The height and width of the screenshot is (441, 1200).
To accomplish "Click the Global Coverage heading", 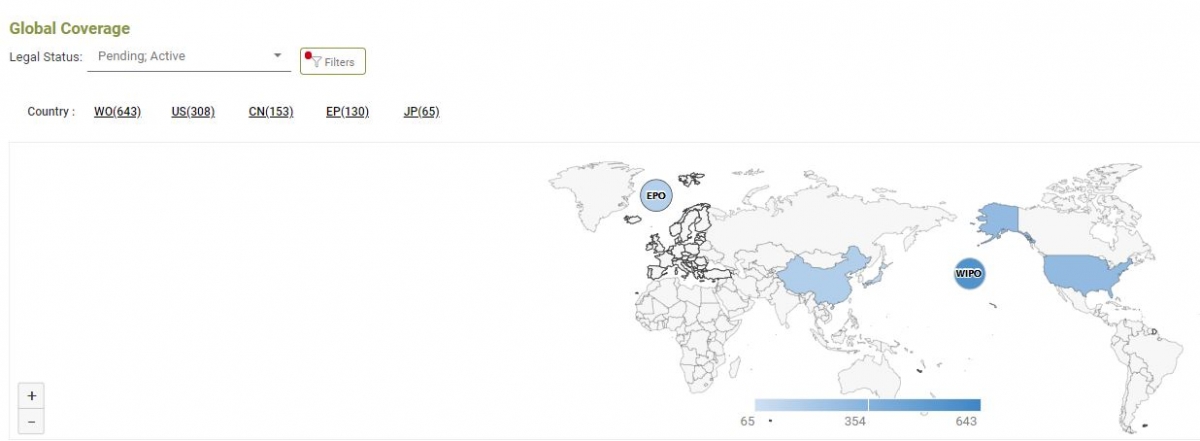I will tap(70, 29).
